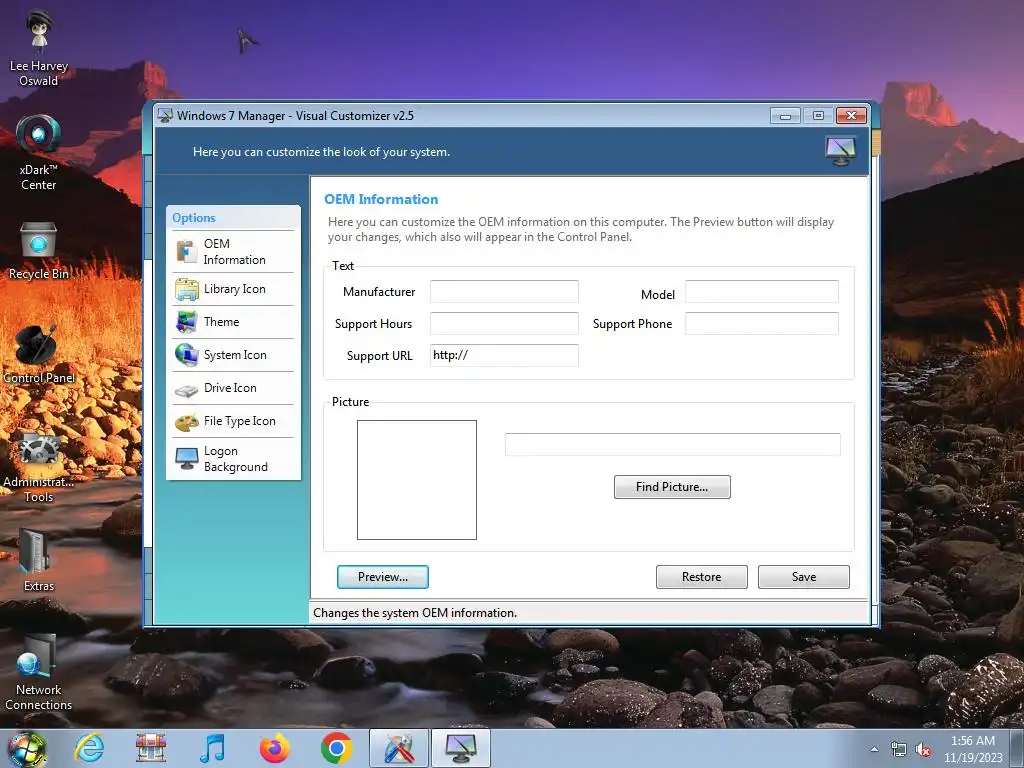The width and height of the screenshot is (1024, 768).
Task: Focus the Model text field
Action: [x=761, y=291]
